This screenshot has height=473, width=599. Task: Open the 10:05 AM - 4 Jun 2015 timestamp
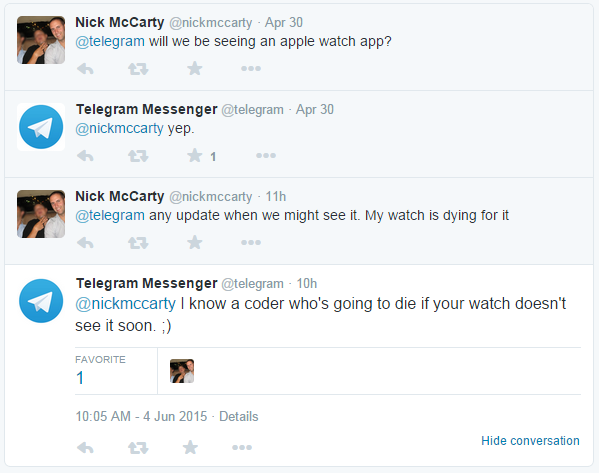(x=141, y=416)
